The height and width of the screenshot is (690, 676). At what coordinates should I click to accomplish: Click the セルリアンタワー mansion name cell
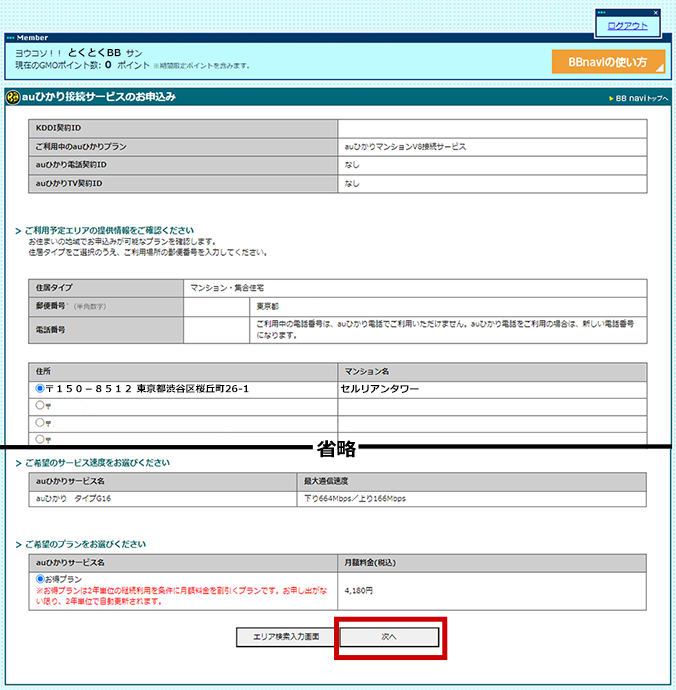pos(380,388)
